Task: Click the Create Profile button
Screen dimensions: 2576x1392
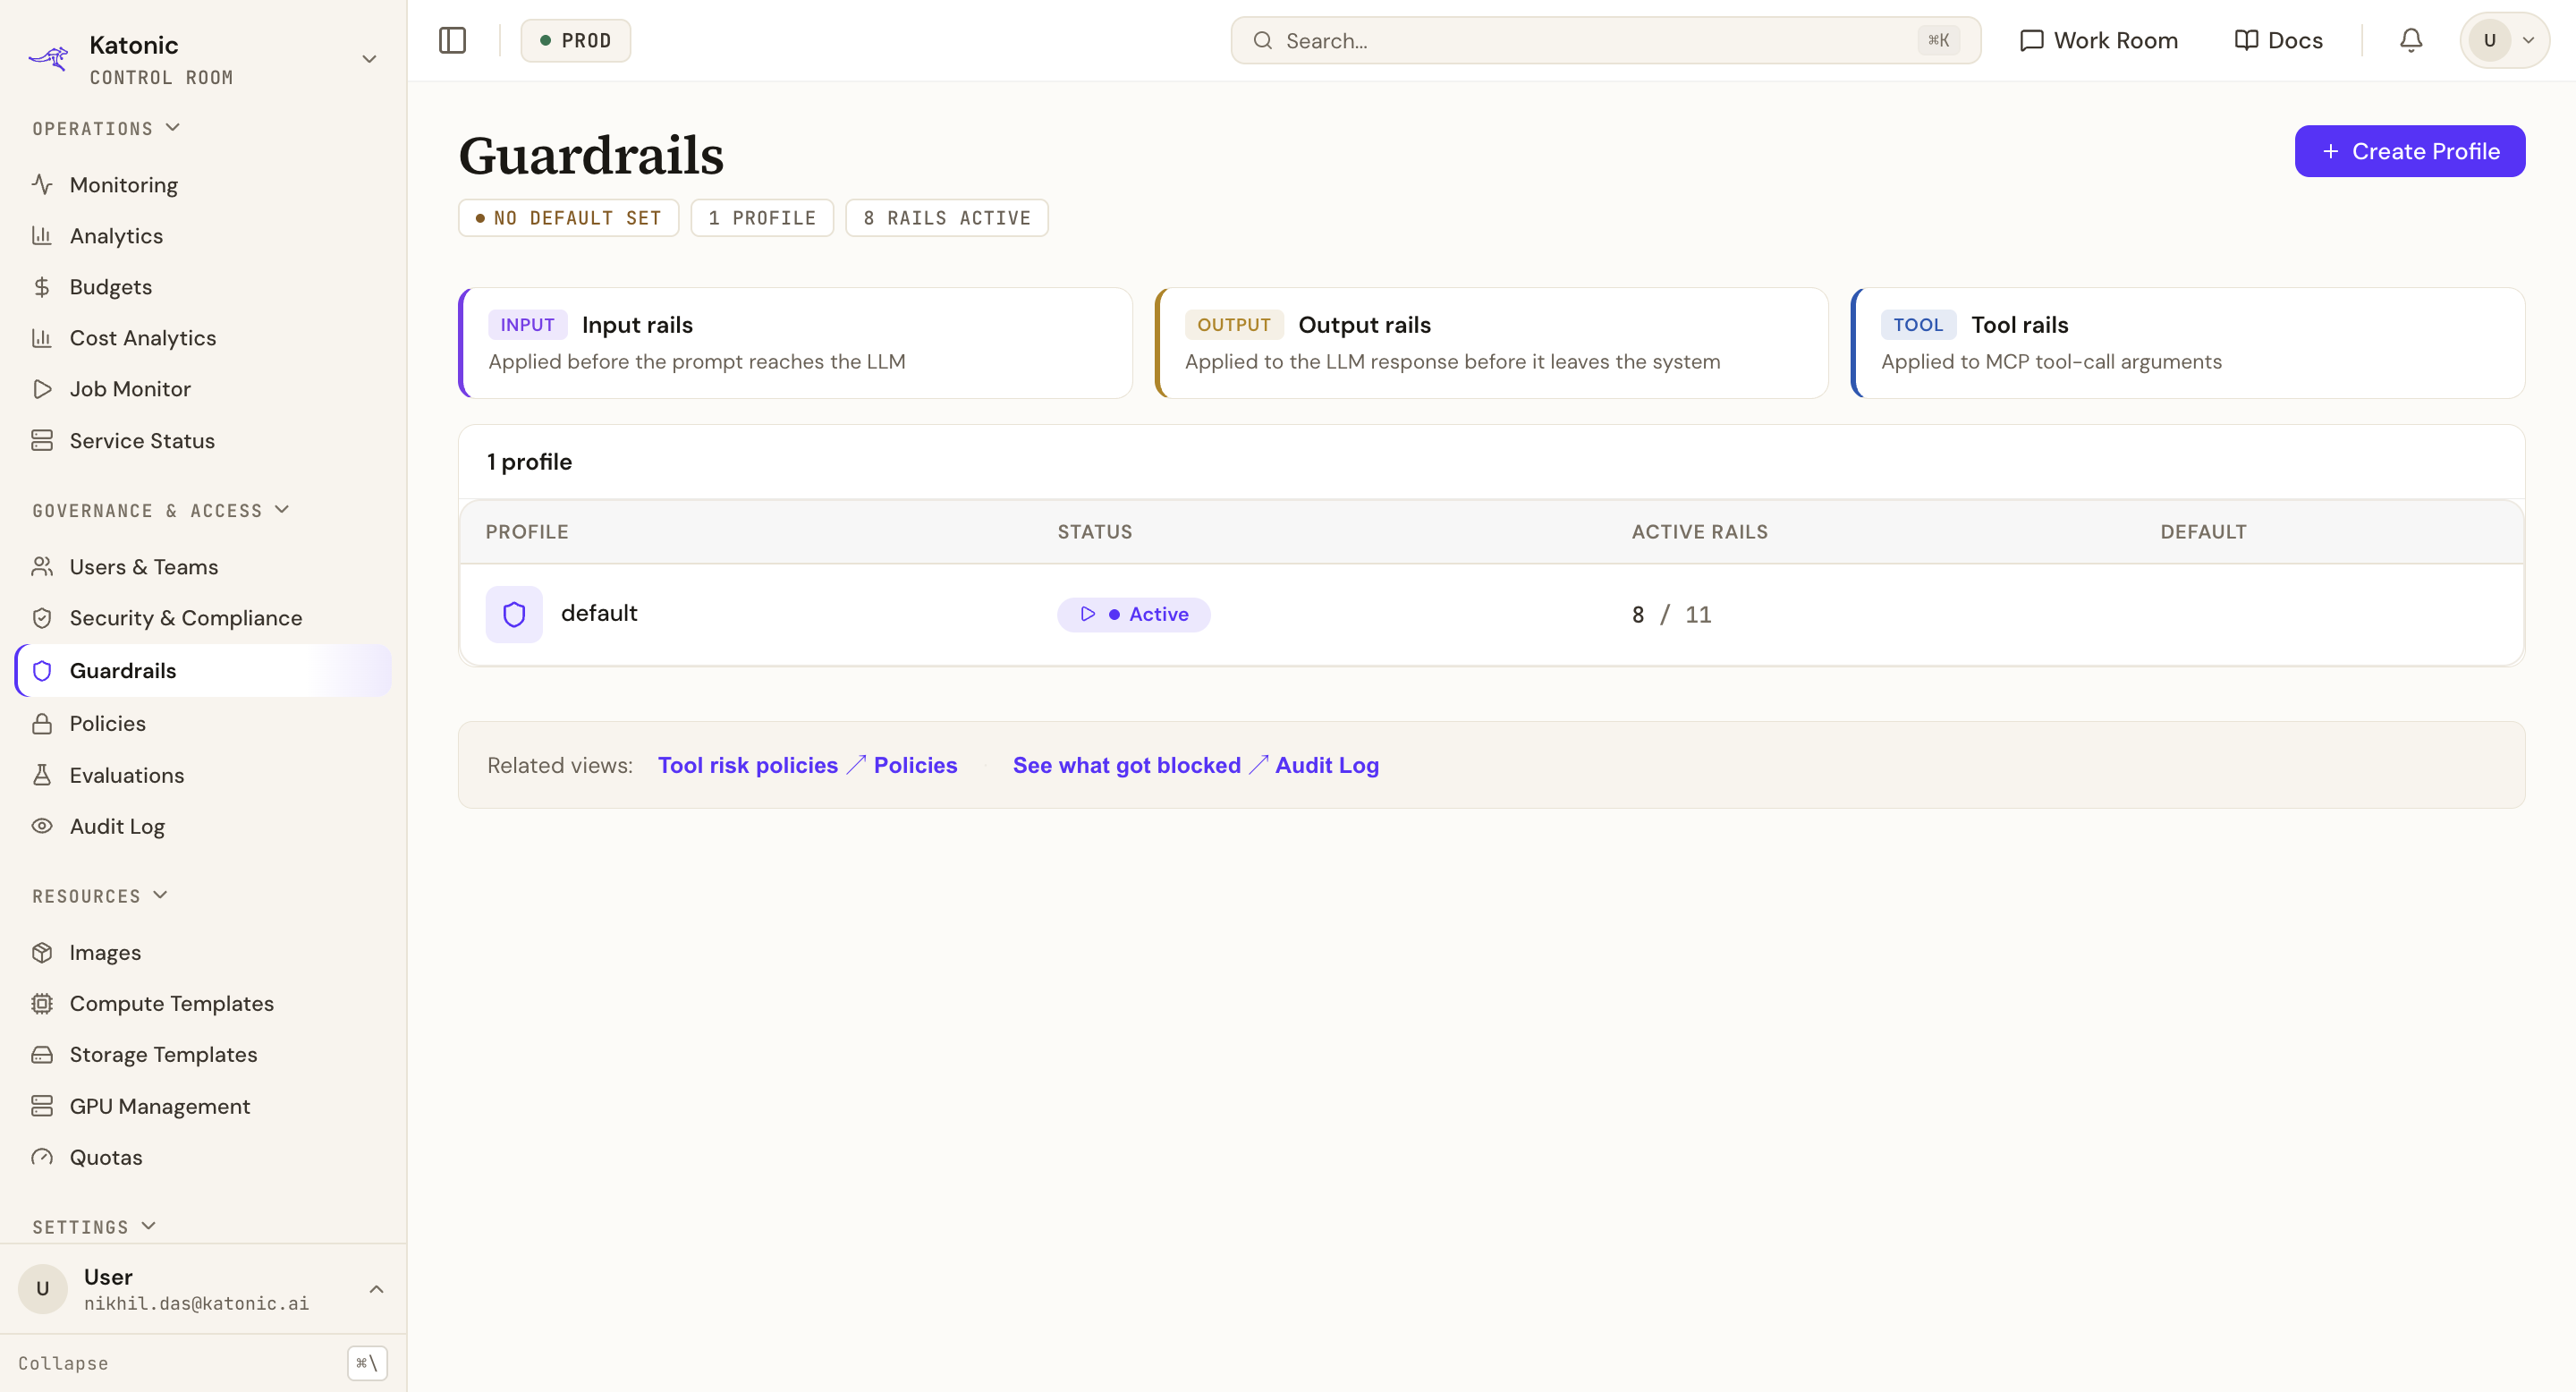Action: pyautogui.click(x=2409, y=151)
